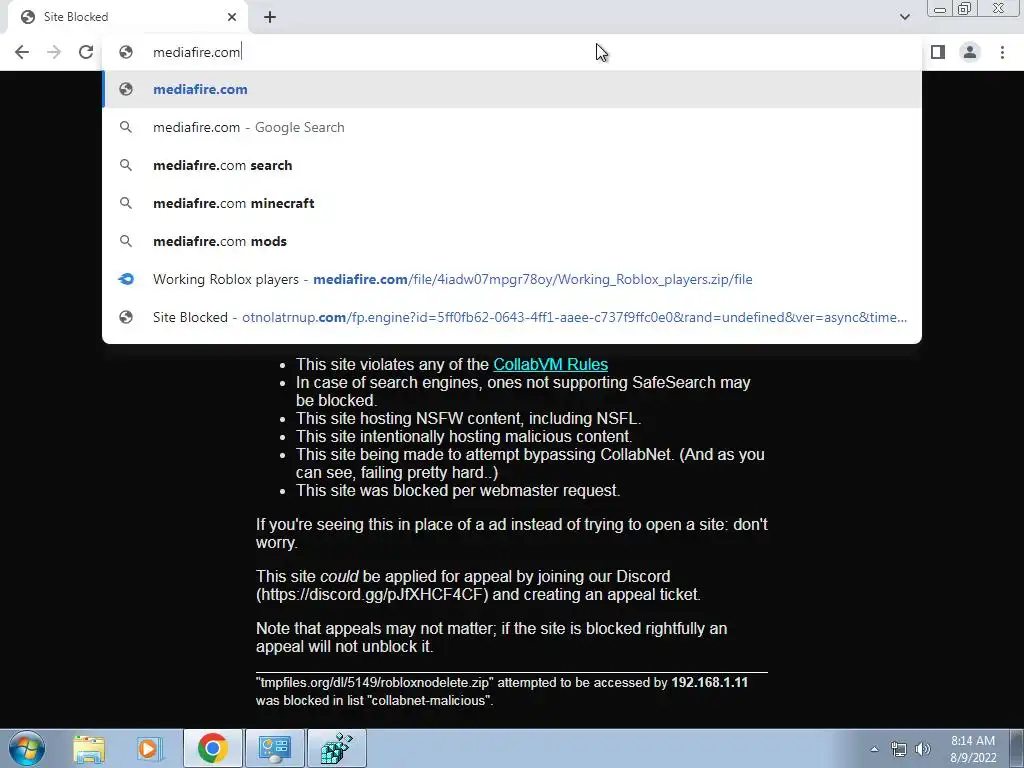
Task: Open the CollabVM Rules link
Action: [551, 364]
